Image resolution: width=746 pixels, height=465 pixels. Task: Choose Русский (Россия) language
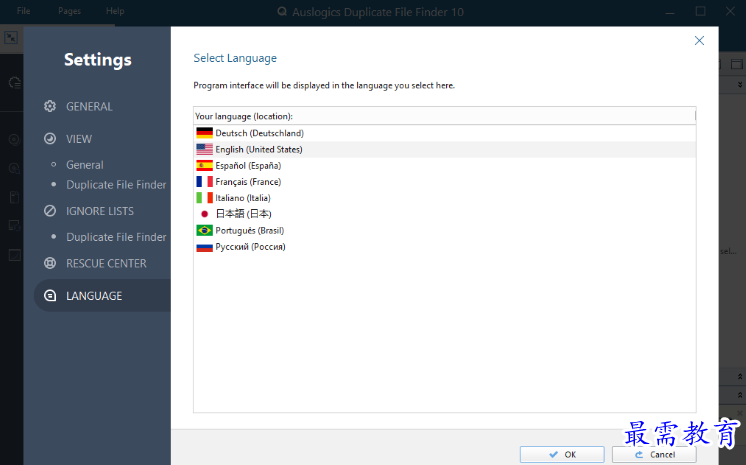444,247
